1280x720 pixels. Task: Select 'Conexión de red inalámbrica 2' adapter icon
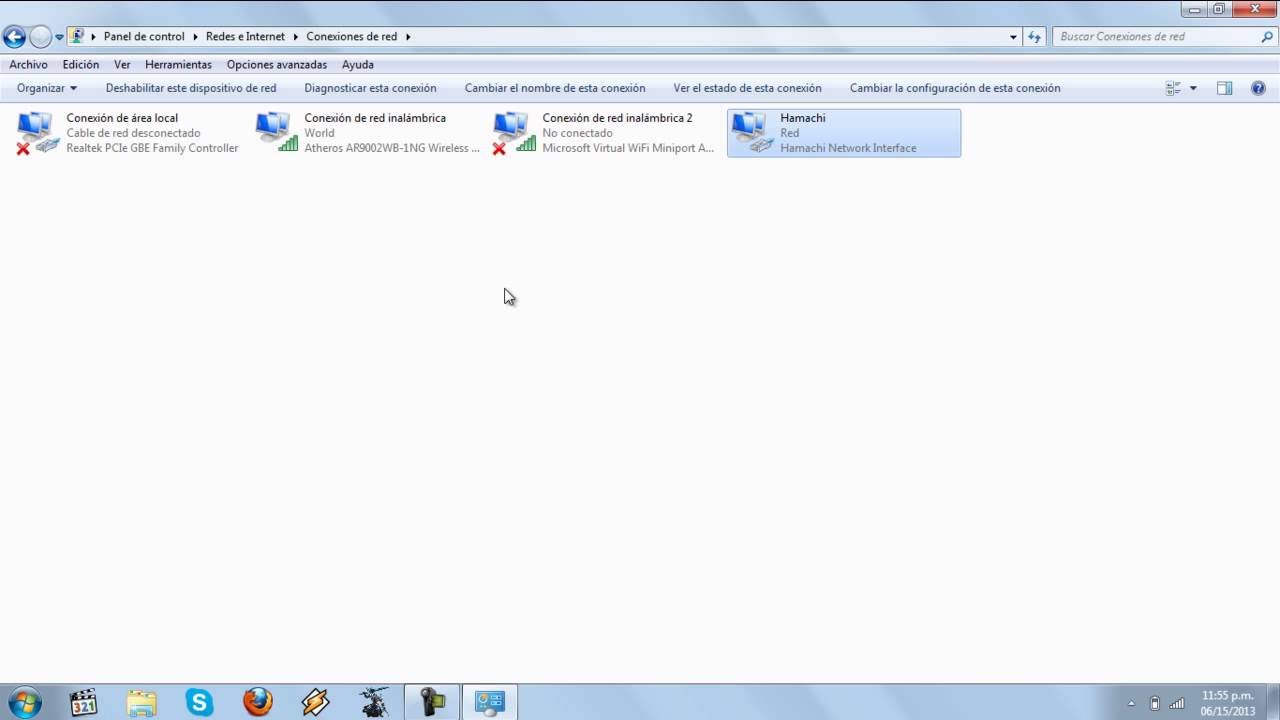pos(514,132)
